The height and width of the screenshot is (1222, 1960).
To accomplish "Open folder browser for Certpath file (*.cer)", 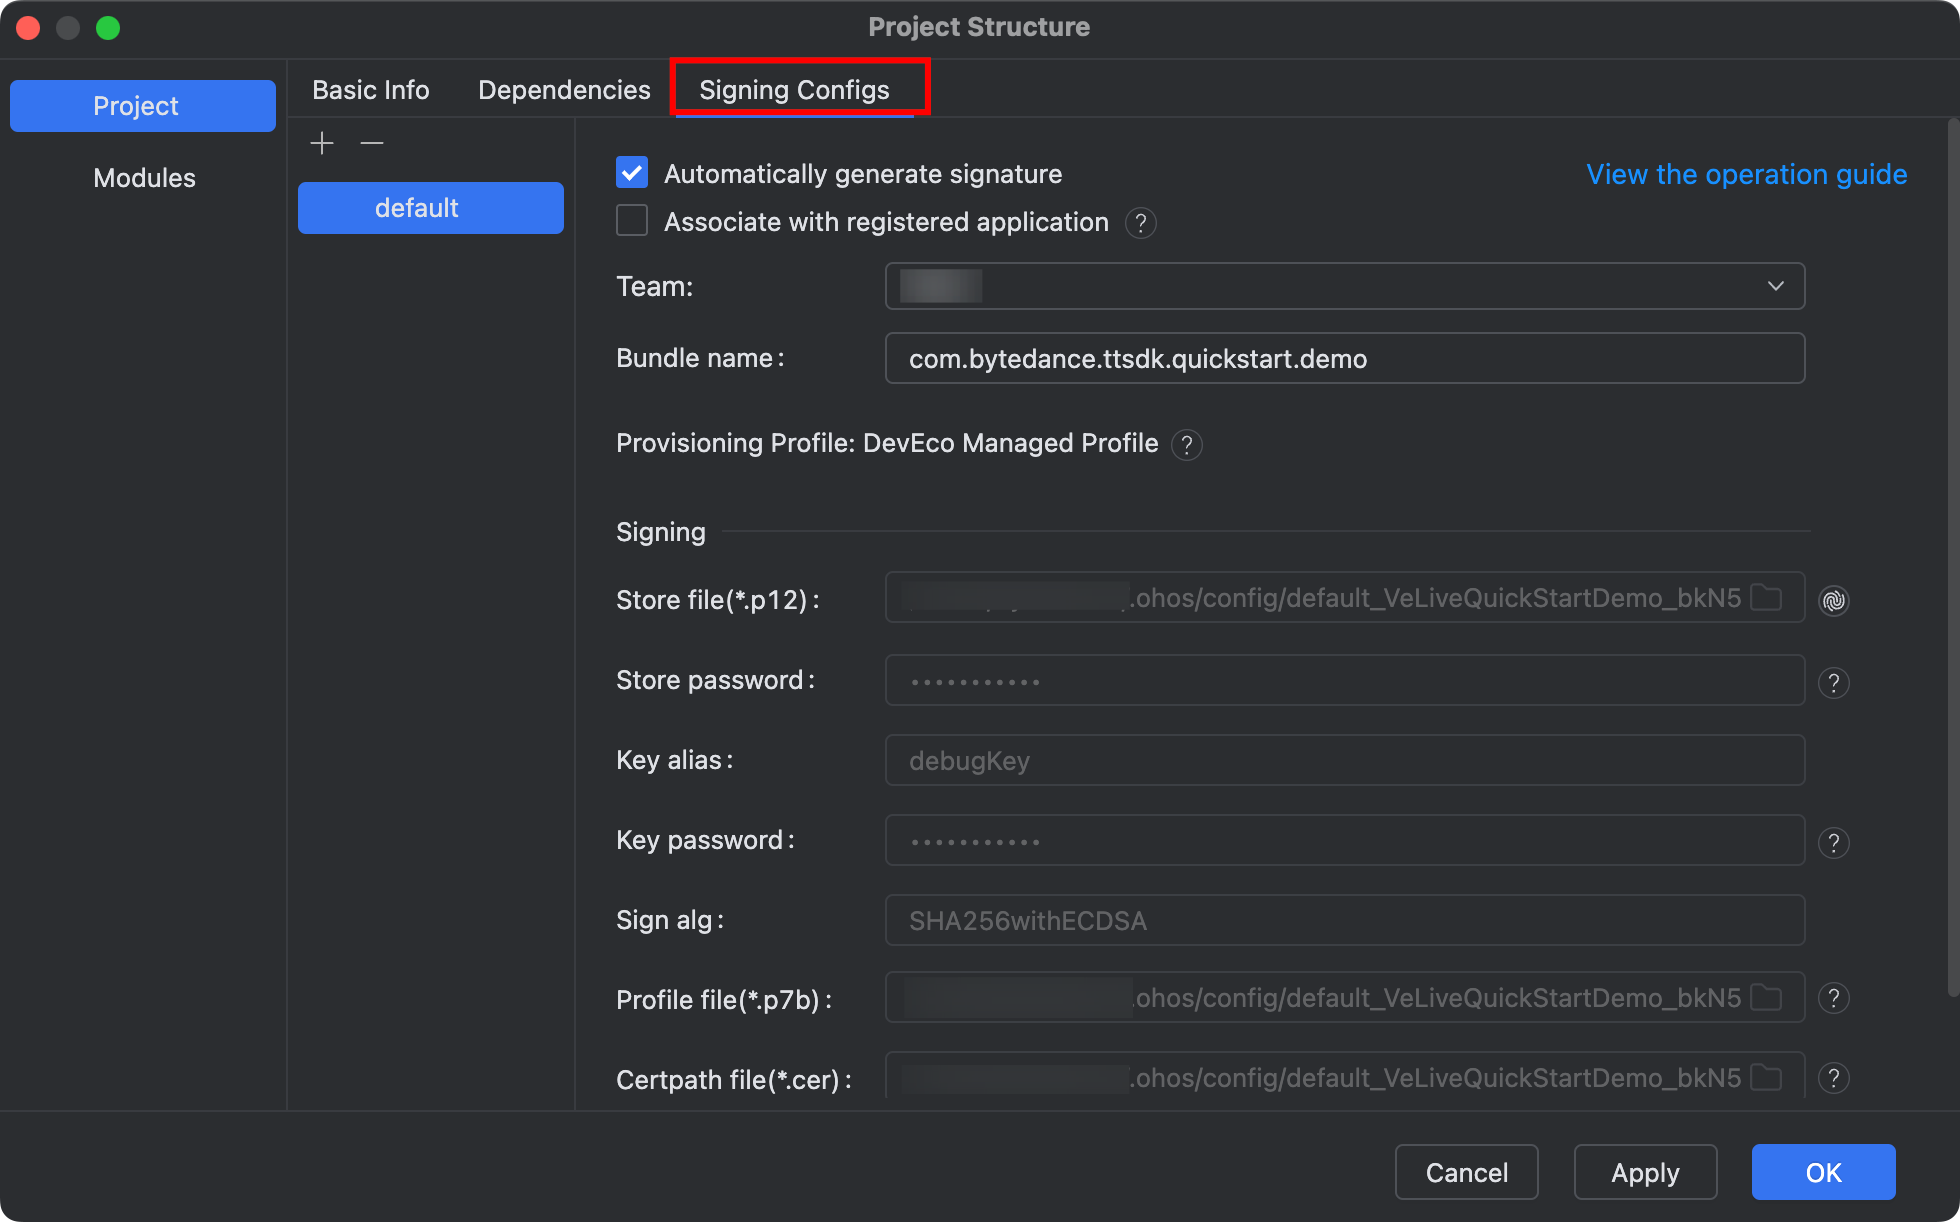I will [x=1767, y=1078].
